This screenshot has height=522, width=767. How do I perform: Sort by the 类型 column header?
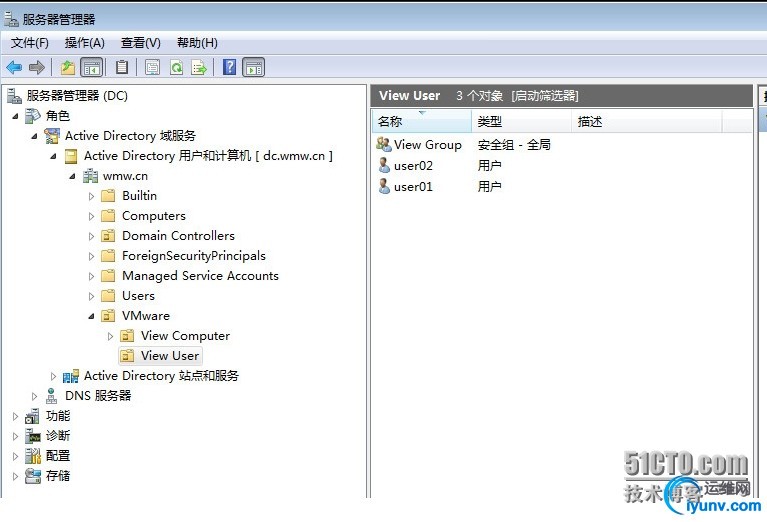pos(522,121)
